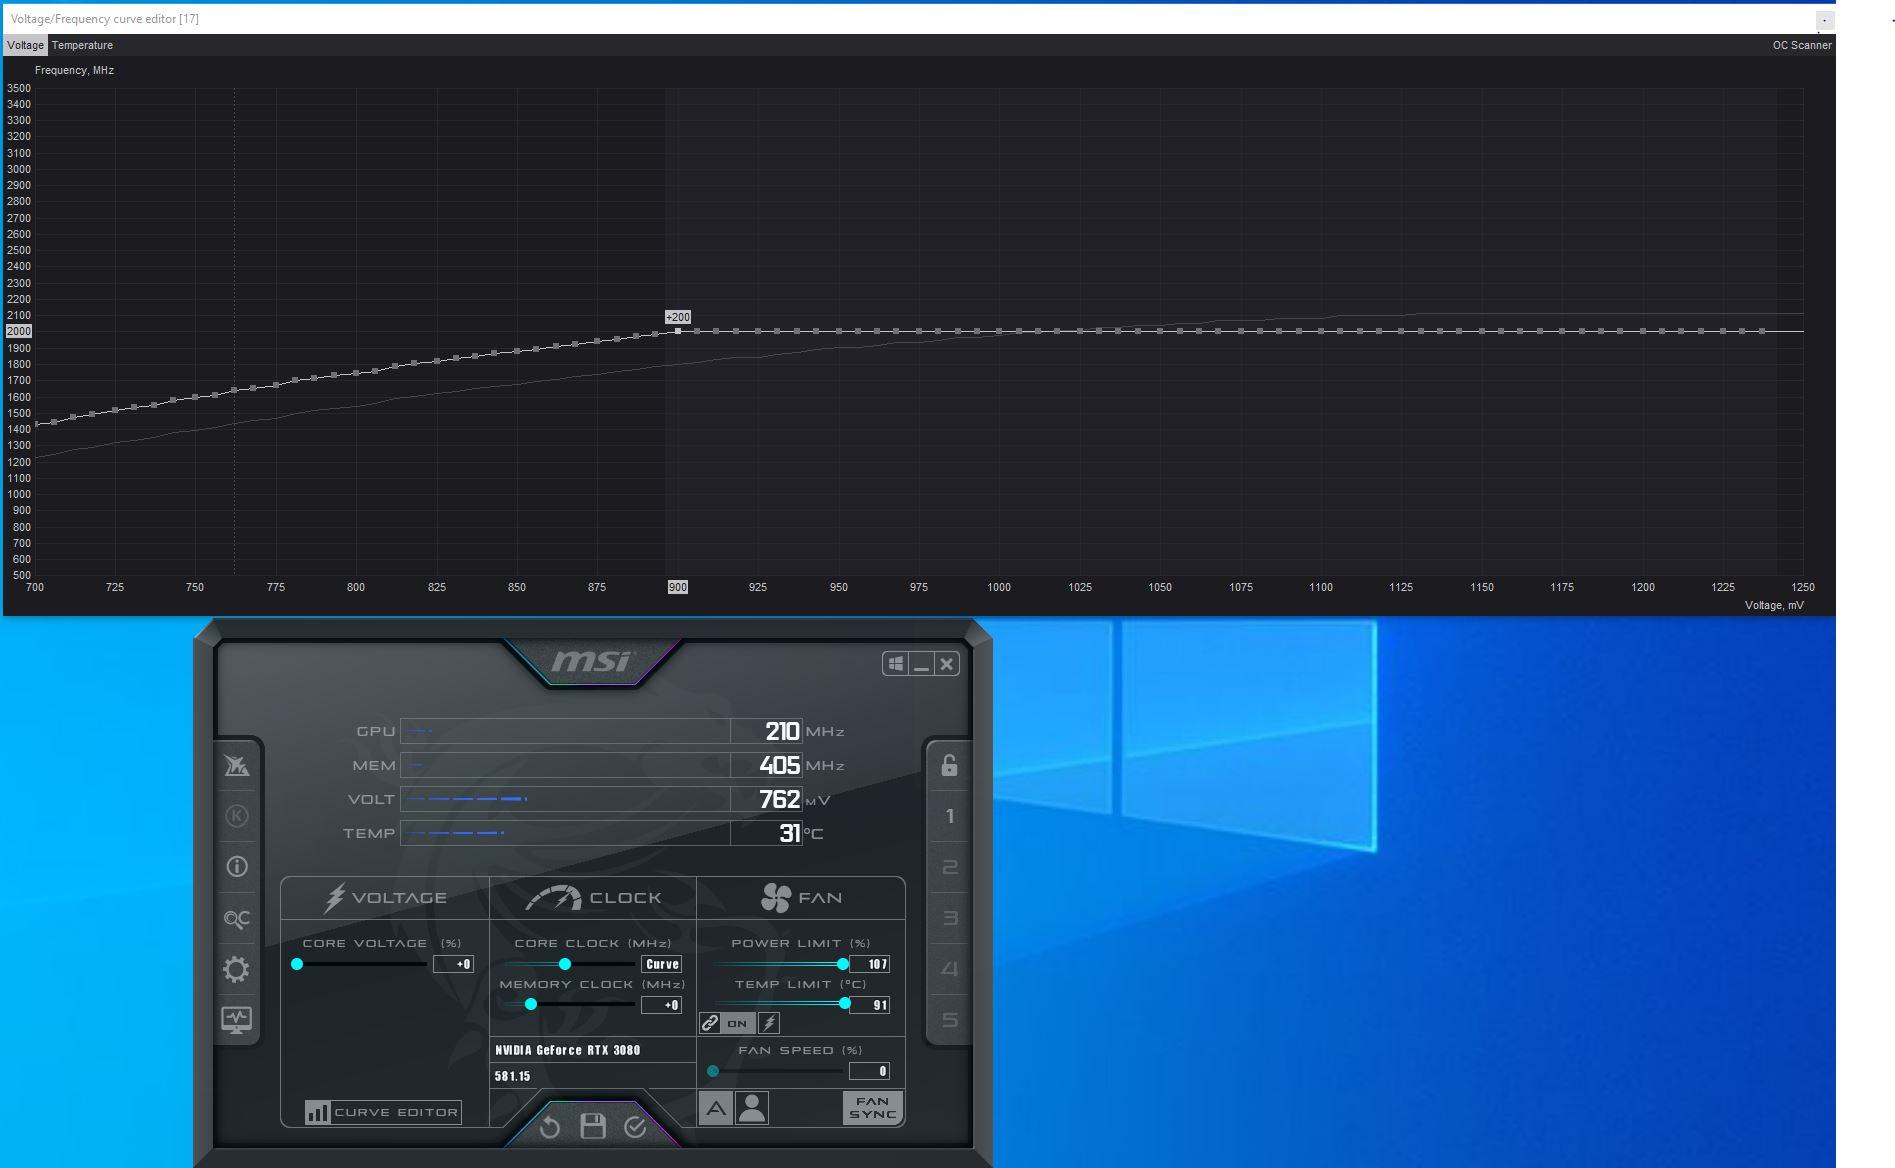Click the OC Scanner magnifier icon in sidebar

tap(237, 918)
